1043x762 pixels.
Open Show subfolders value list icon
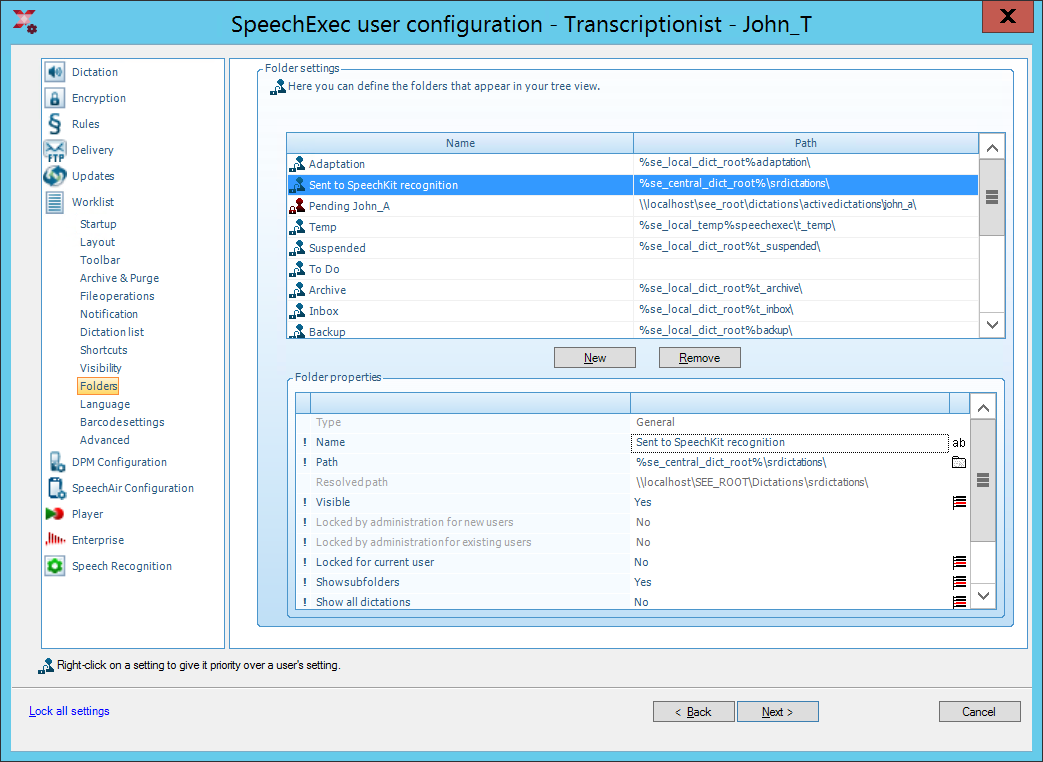pos(959,582)
